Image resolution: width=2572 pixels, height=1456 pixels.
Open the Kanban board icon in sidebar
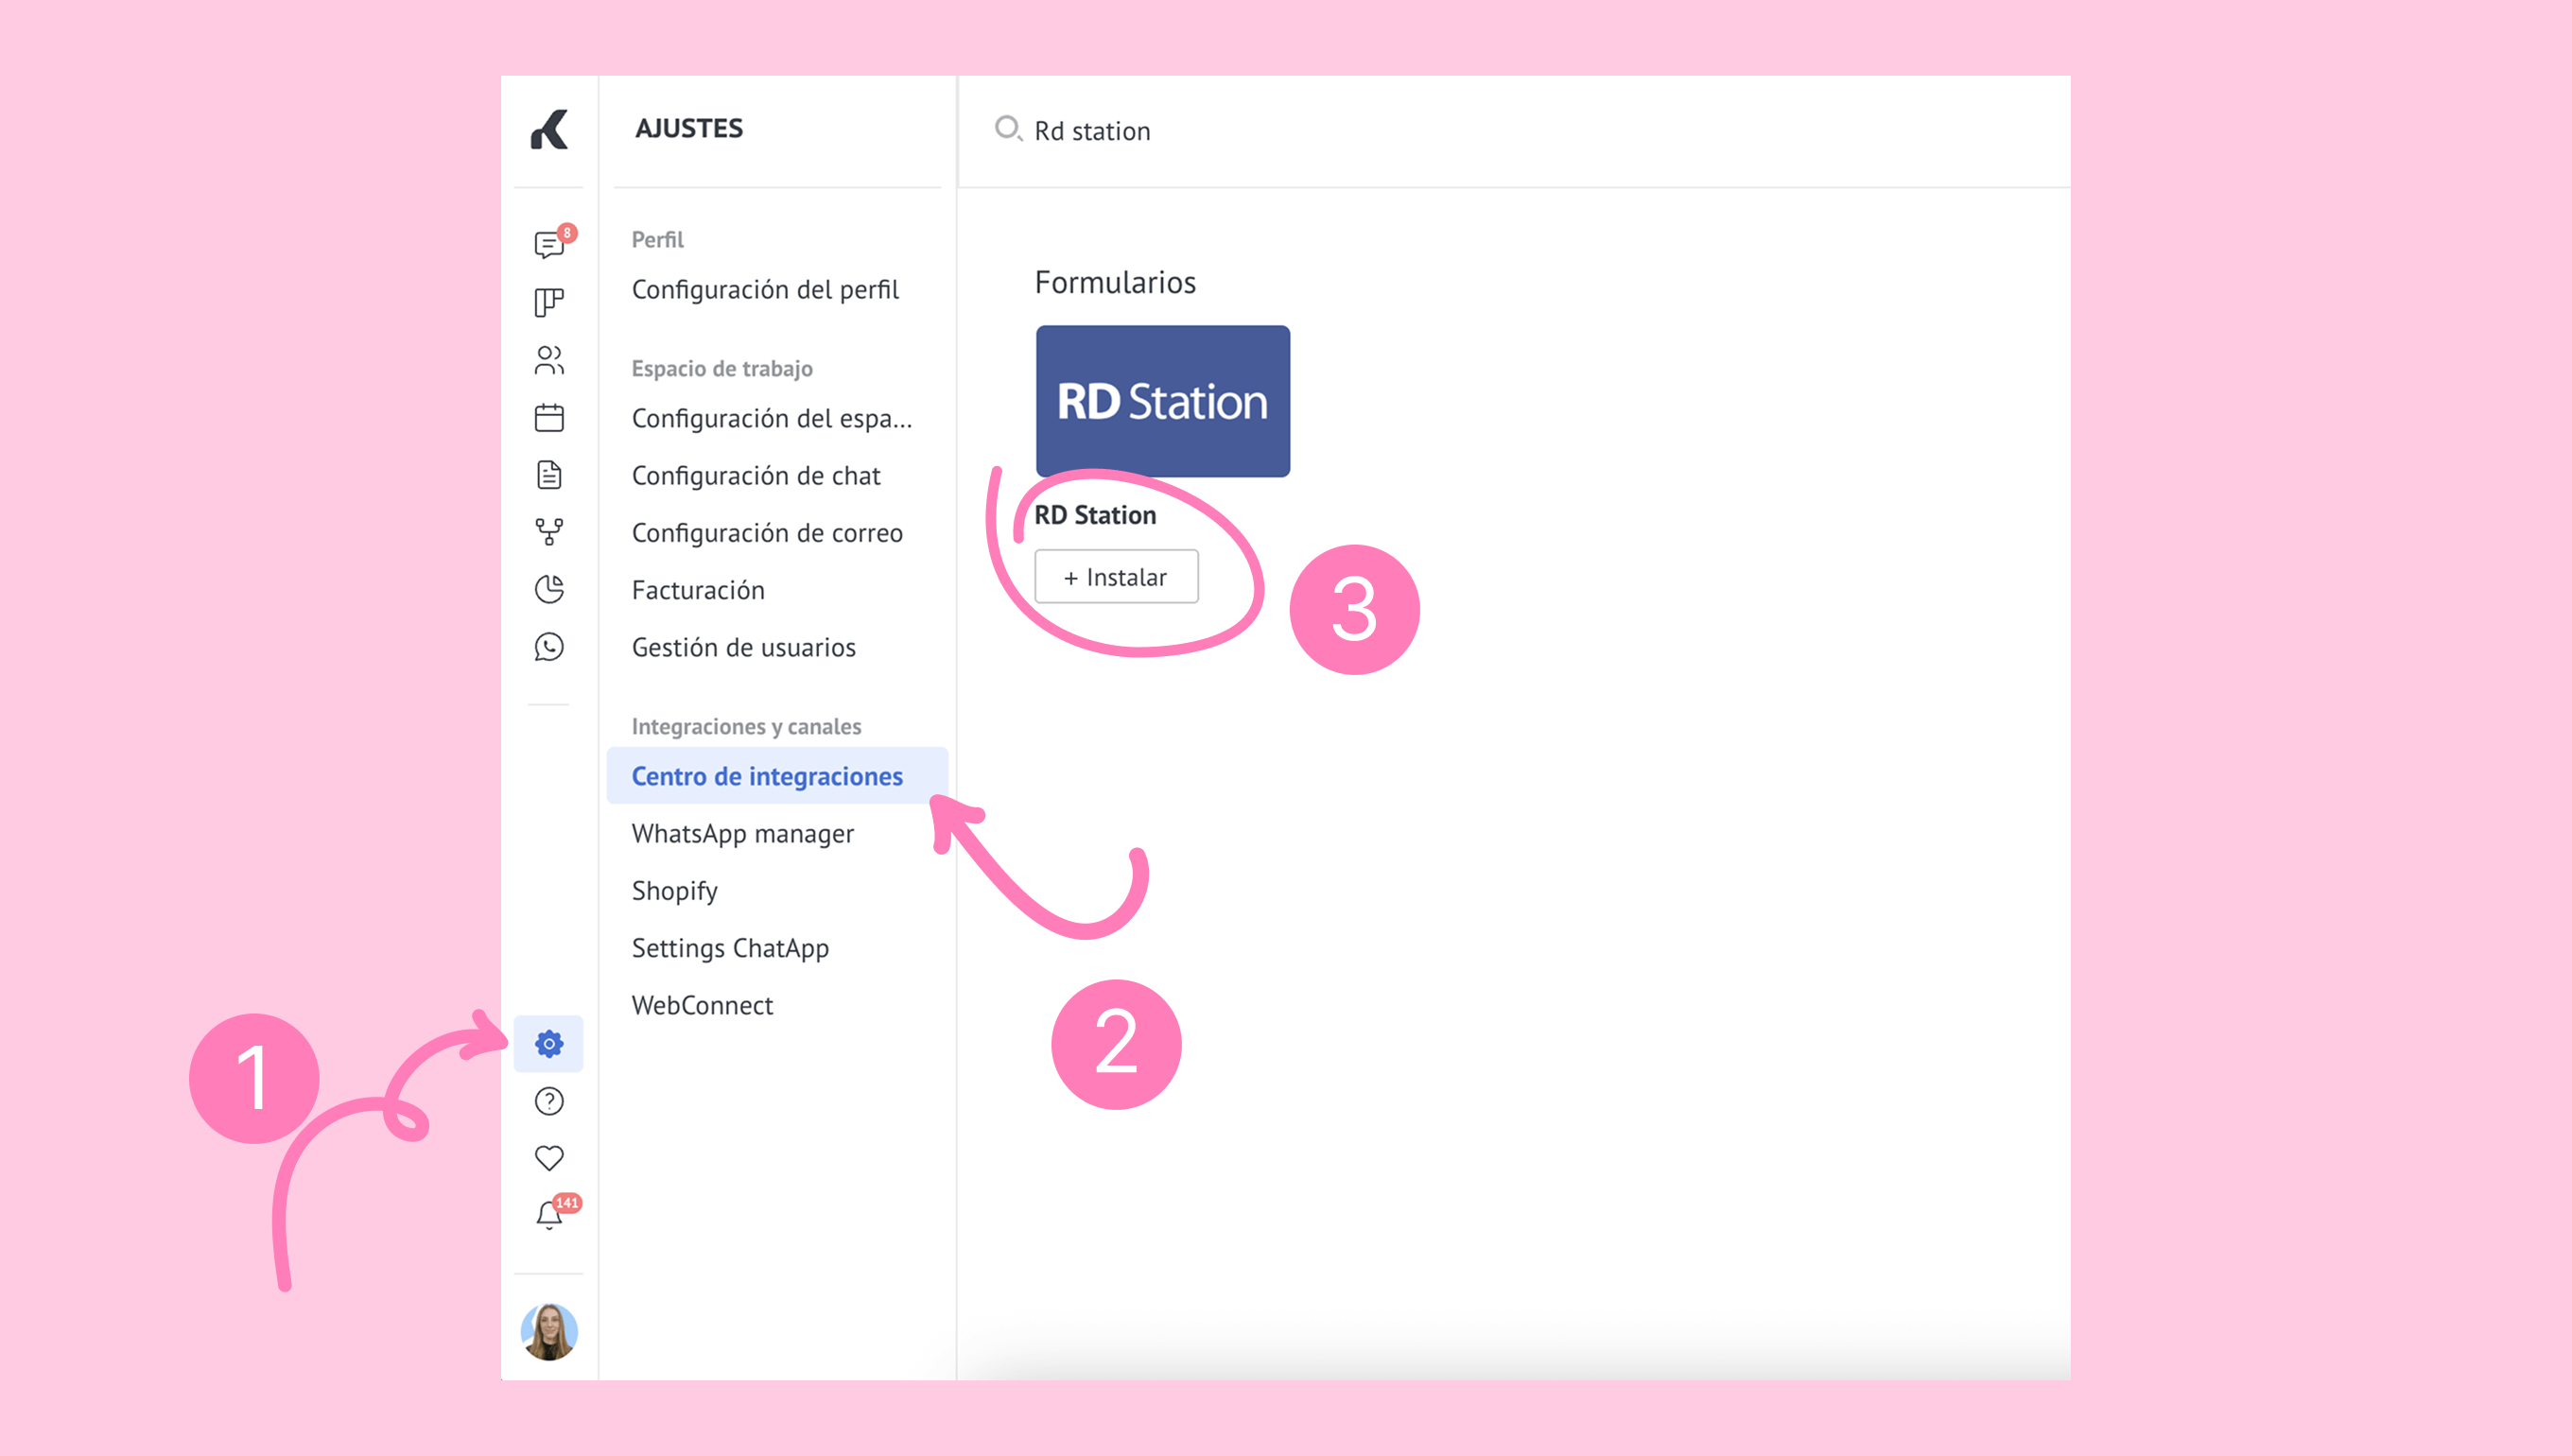549,302
